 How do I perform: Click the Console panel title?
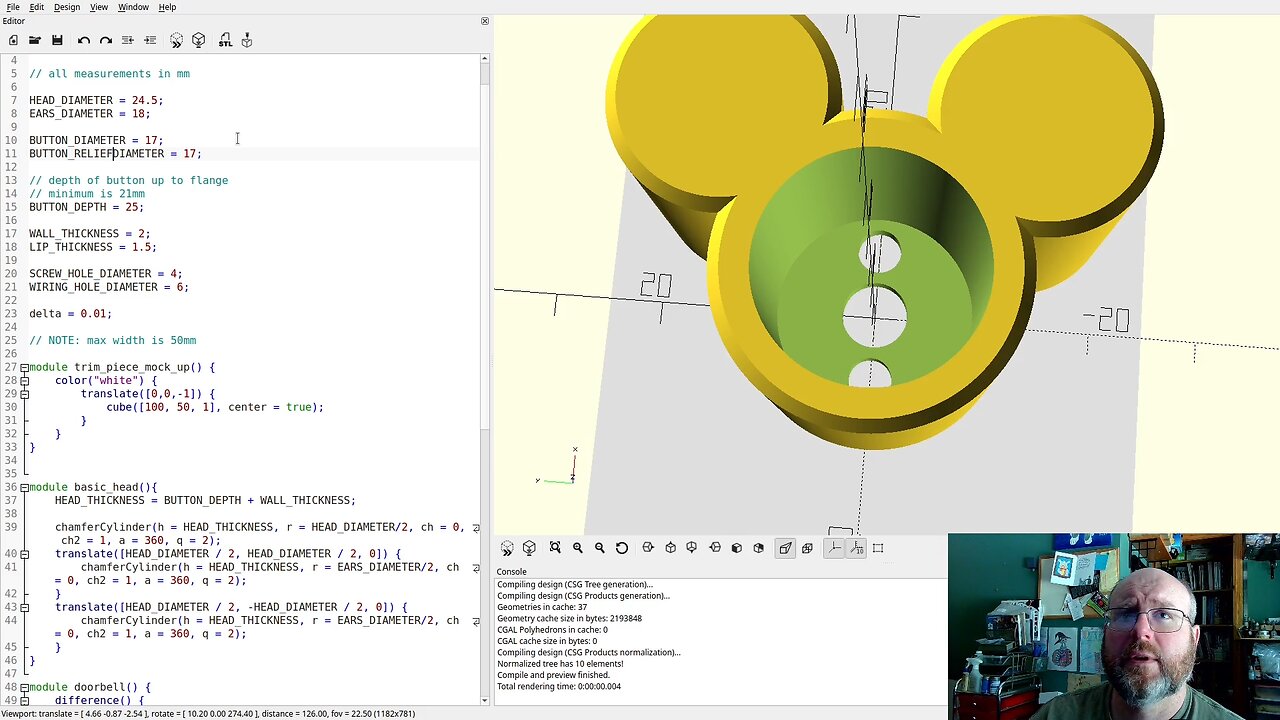[512, 572]
